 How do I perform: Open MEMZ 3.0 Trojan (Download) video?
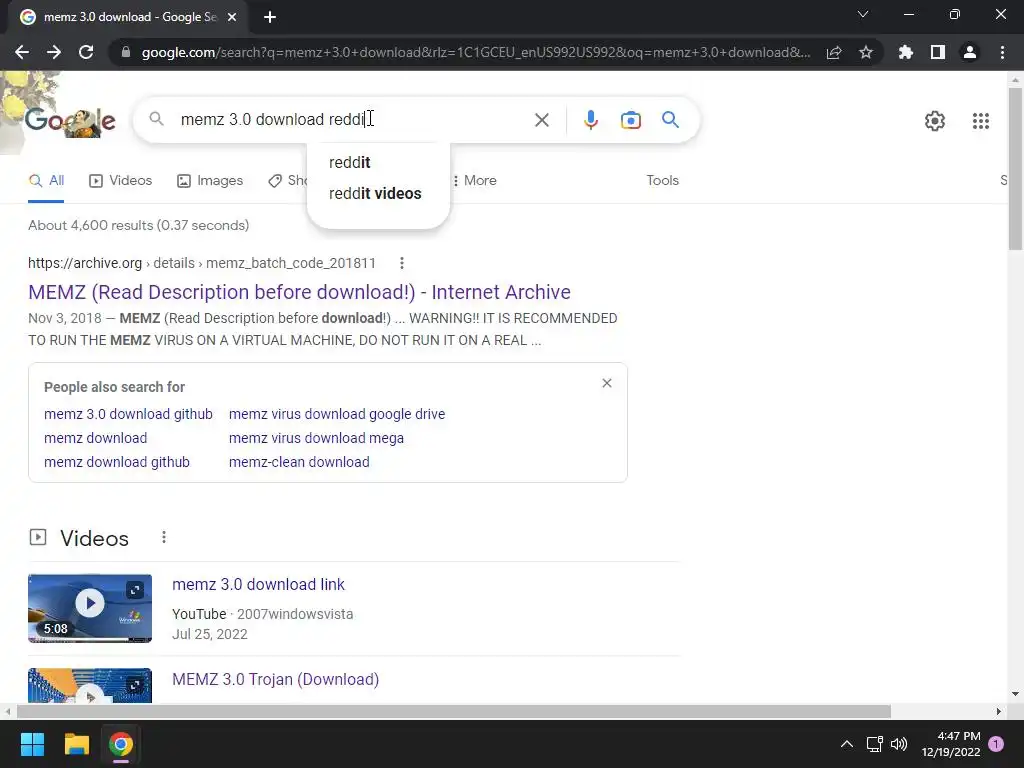pyautogui.click(x=275, y=679)
